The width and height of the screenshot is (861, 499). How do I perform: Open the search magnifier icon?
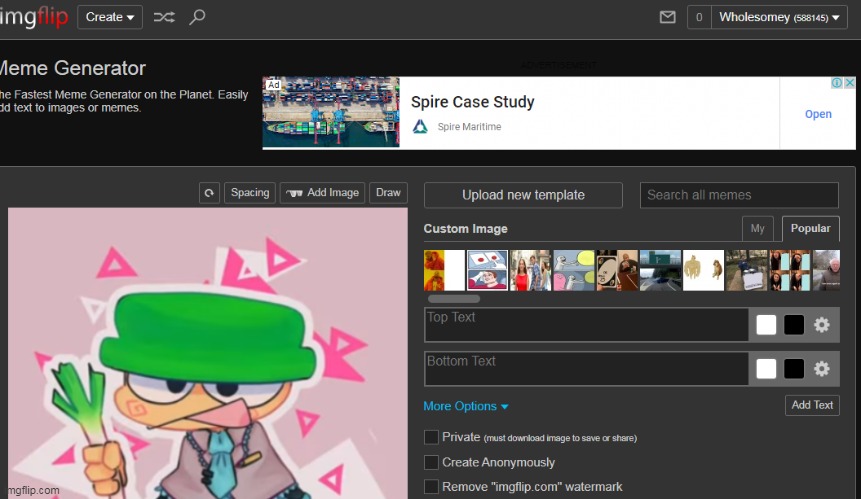click(197, 17)
